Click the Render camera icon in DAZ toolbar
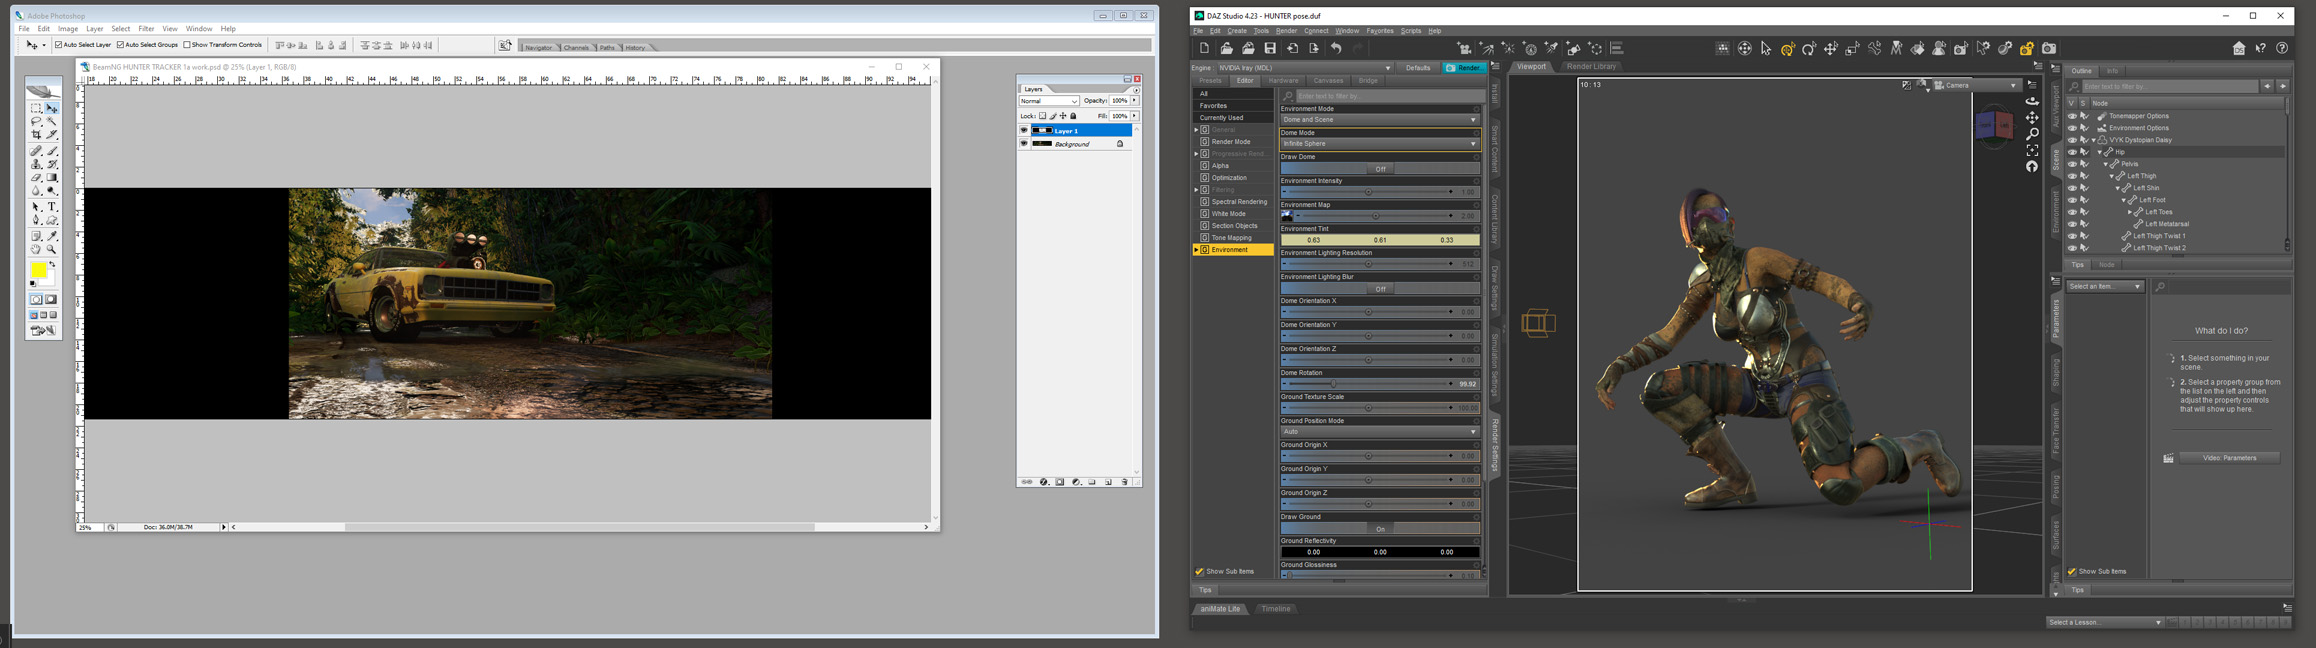Screen dimensions: 2316x648 tap(2049, 48)
